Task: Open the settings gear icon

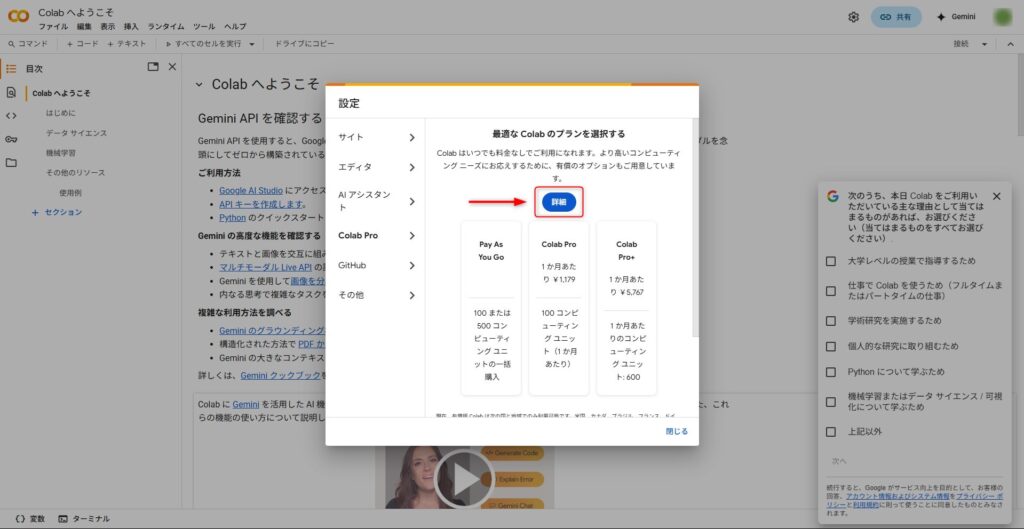Action: 853,17
